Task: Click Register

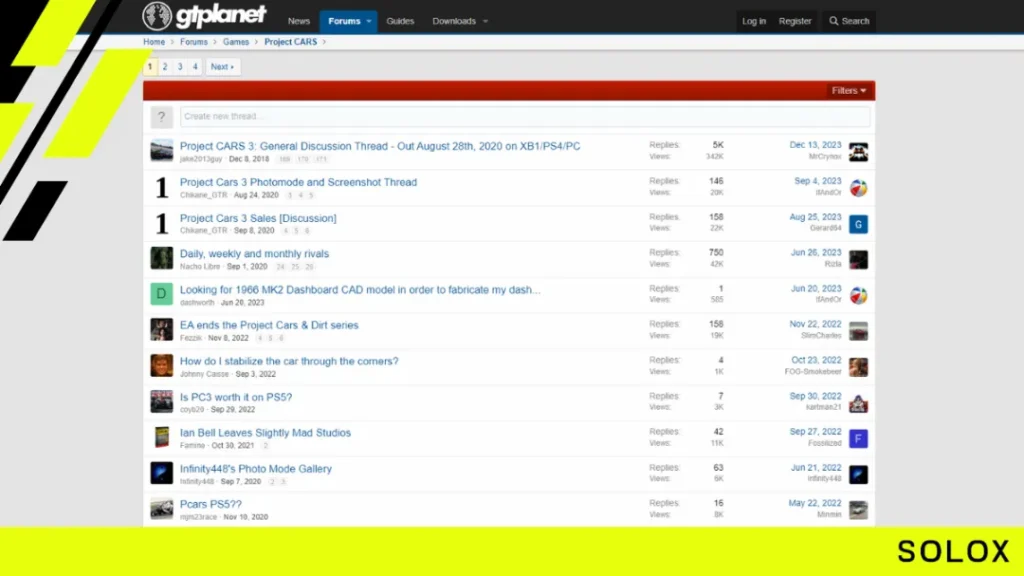Action: (x=795, y=21)
